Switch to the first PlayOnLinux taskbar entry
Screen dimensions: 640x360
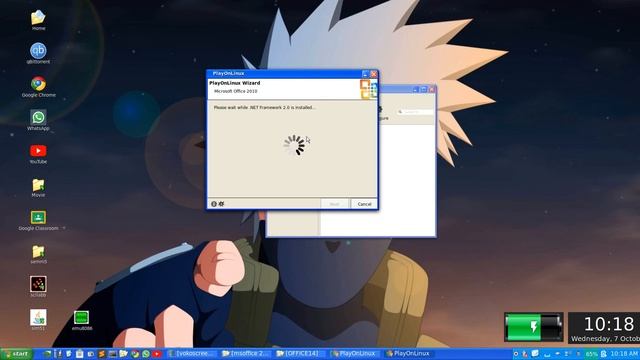click(356, 353)
